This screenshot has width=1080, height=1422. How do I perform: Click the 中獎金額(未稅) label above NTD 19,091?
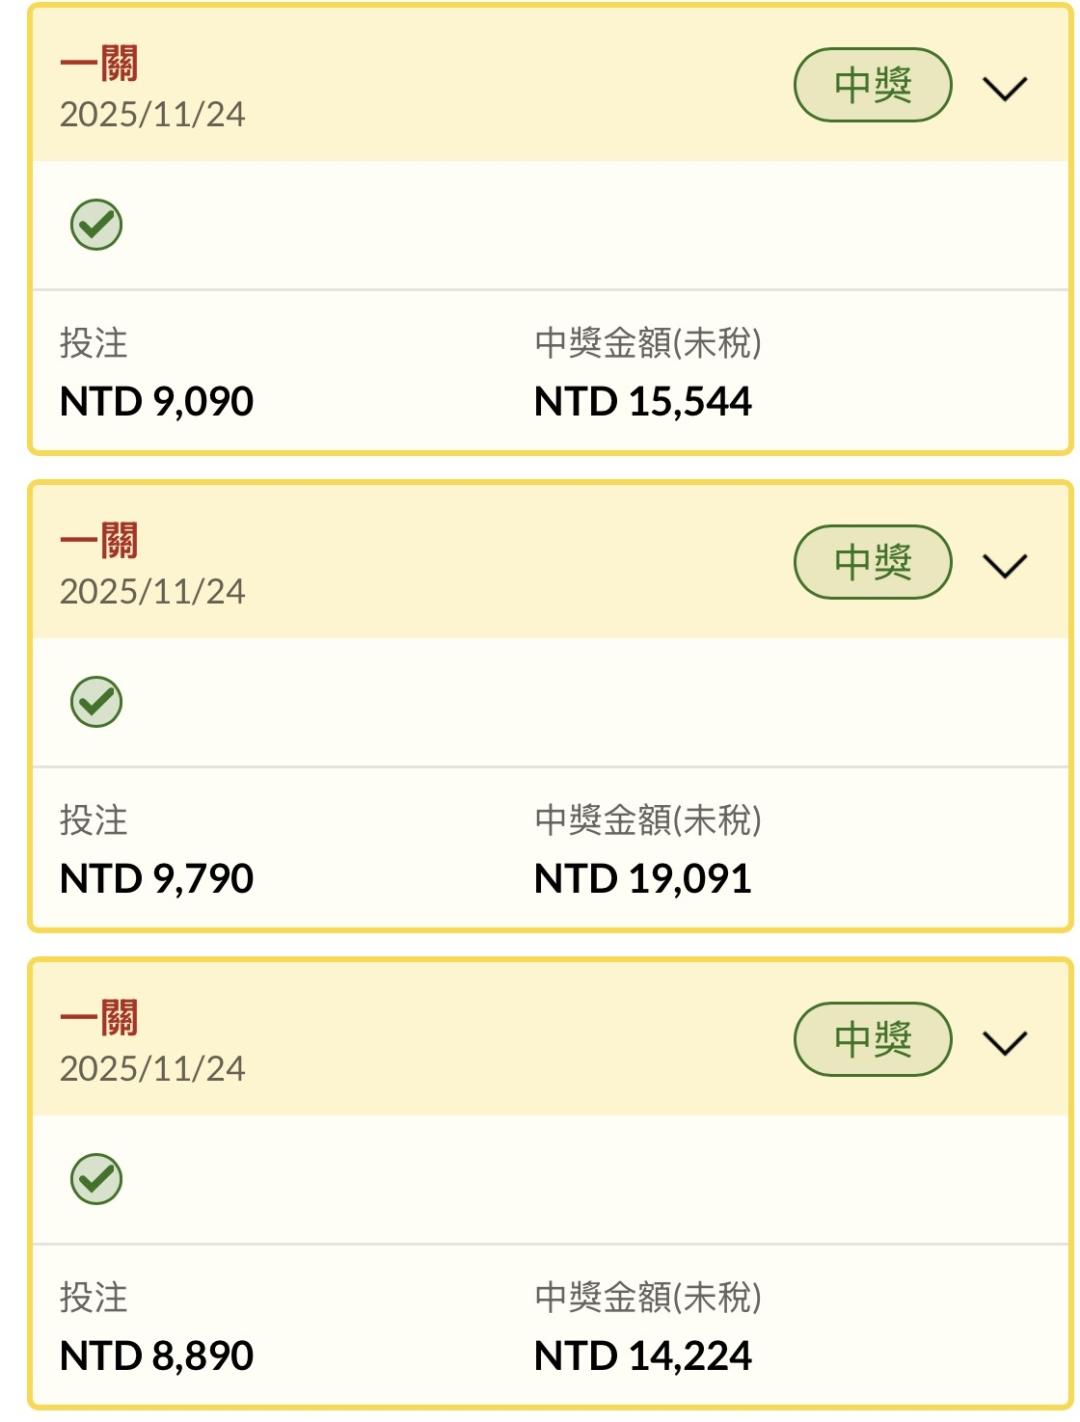(x=648, y=820)
